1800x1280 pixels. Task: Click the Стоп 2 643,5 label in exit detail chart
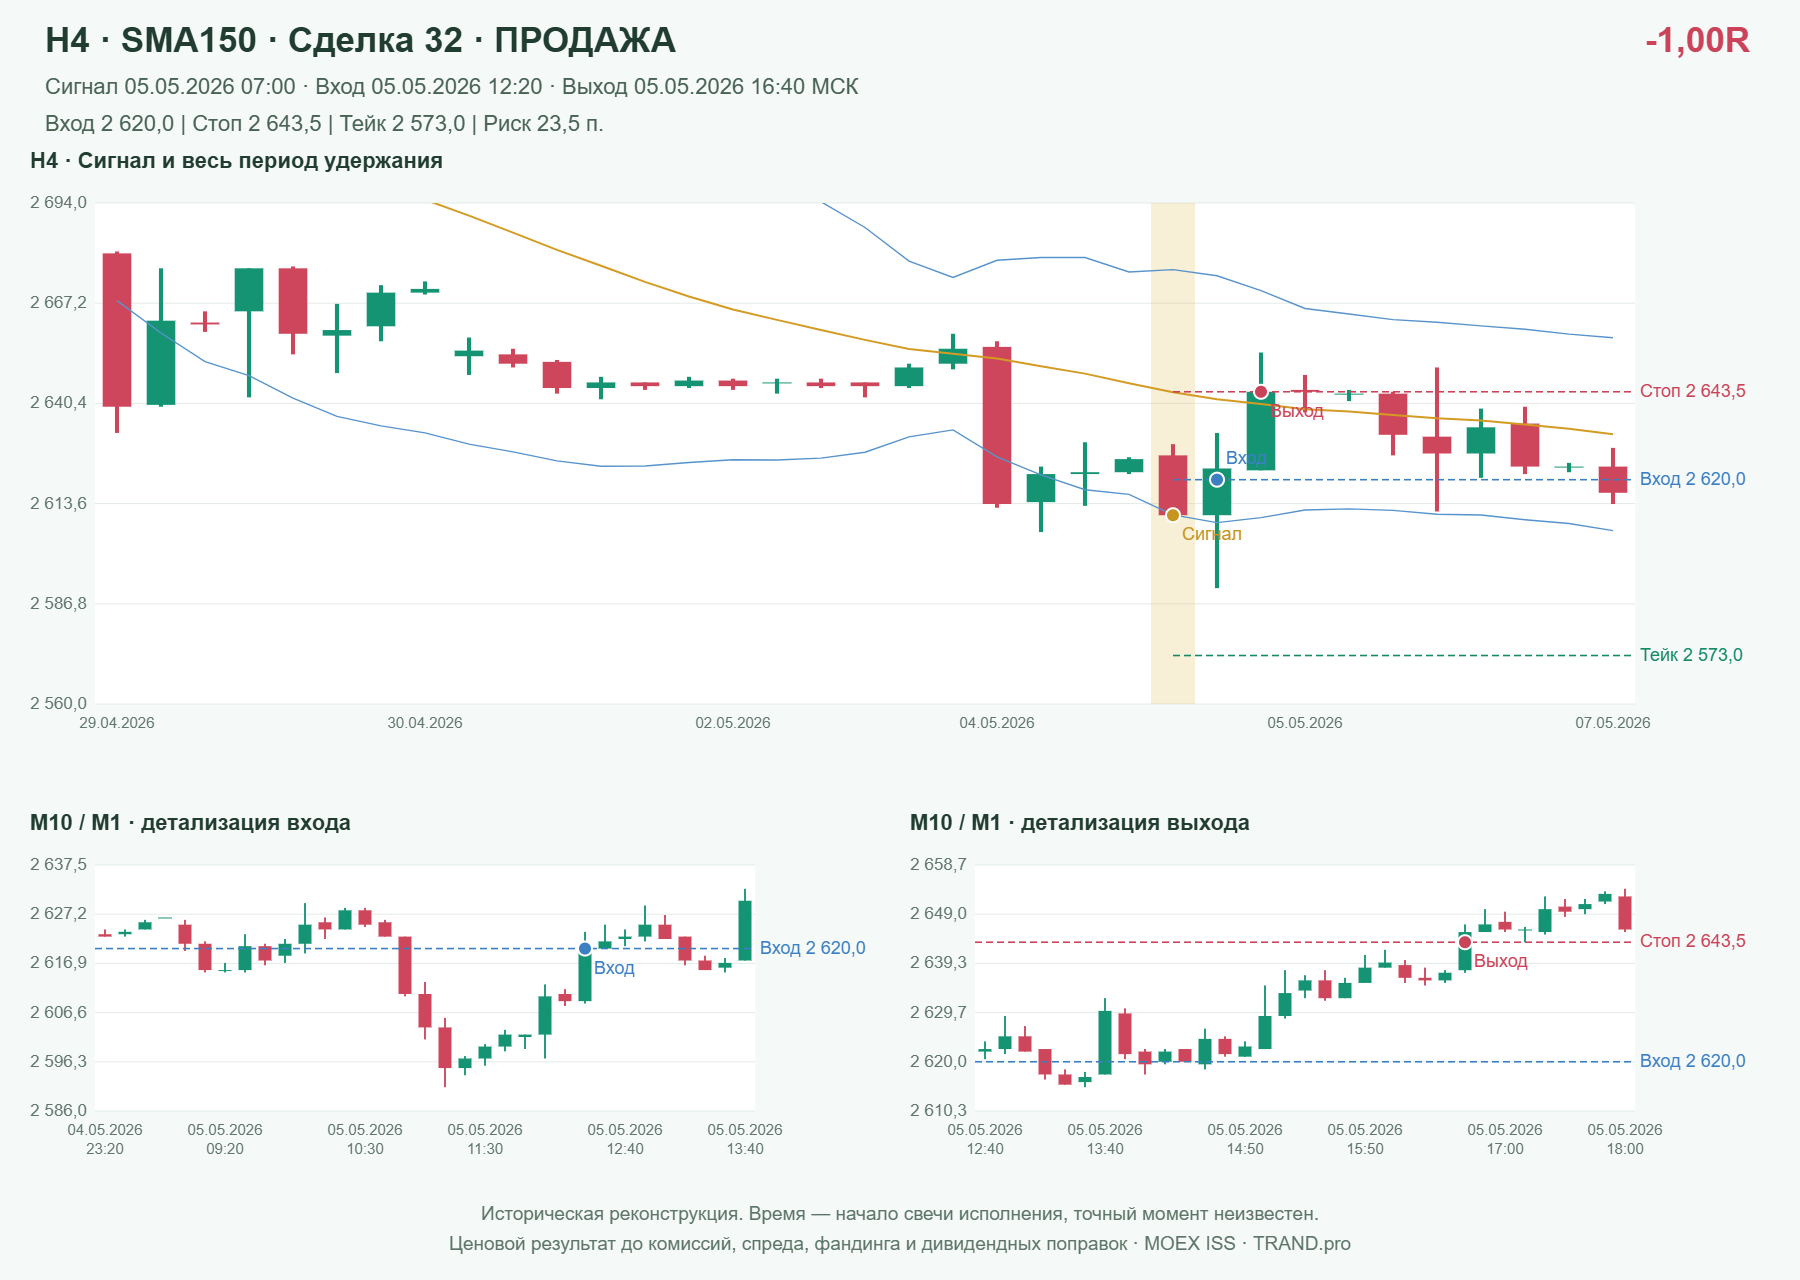pos(1692,941)
